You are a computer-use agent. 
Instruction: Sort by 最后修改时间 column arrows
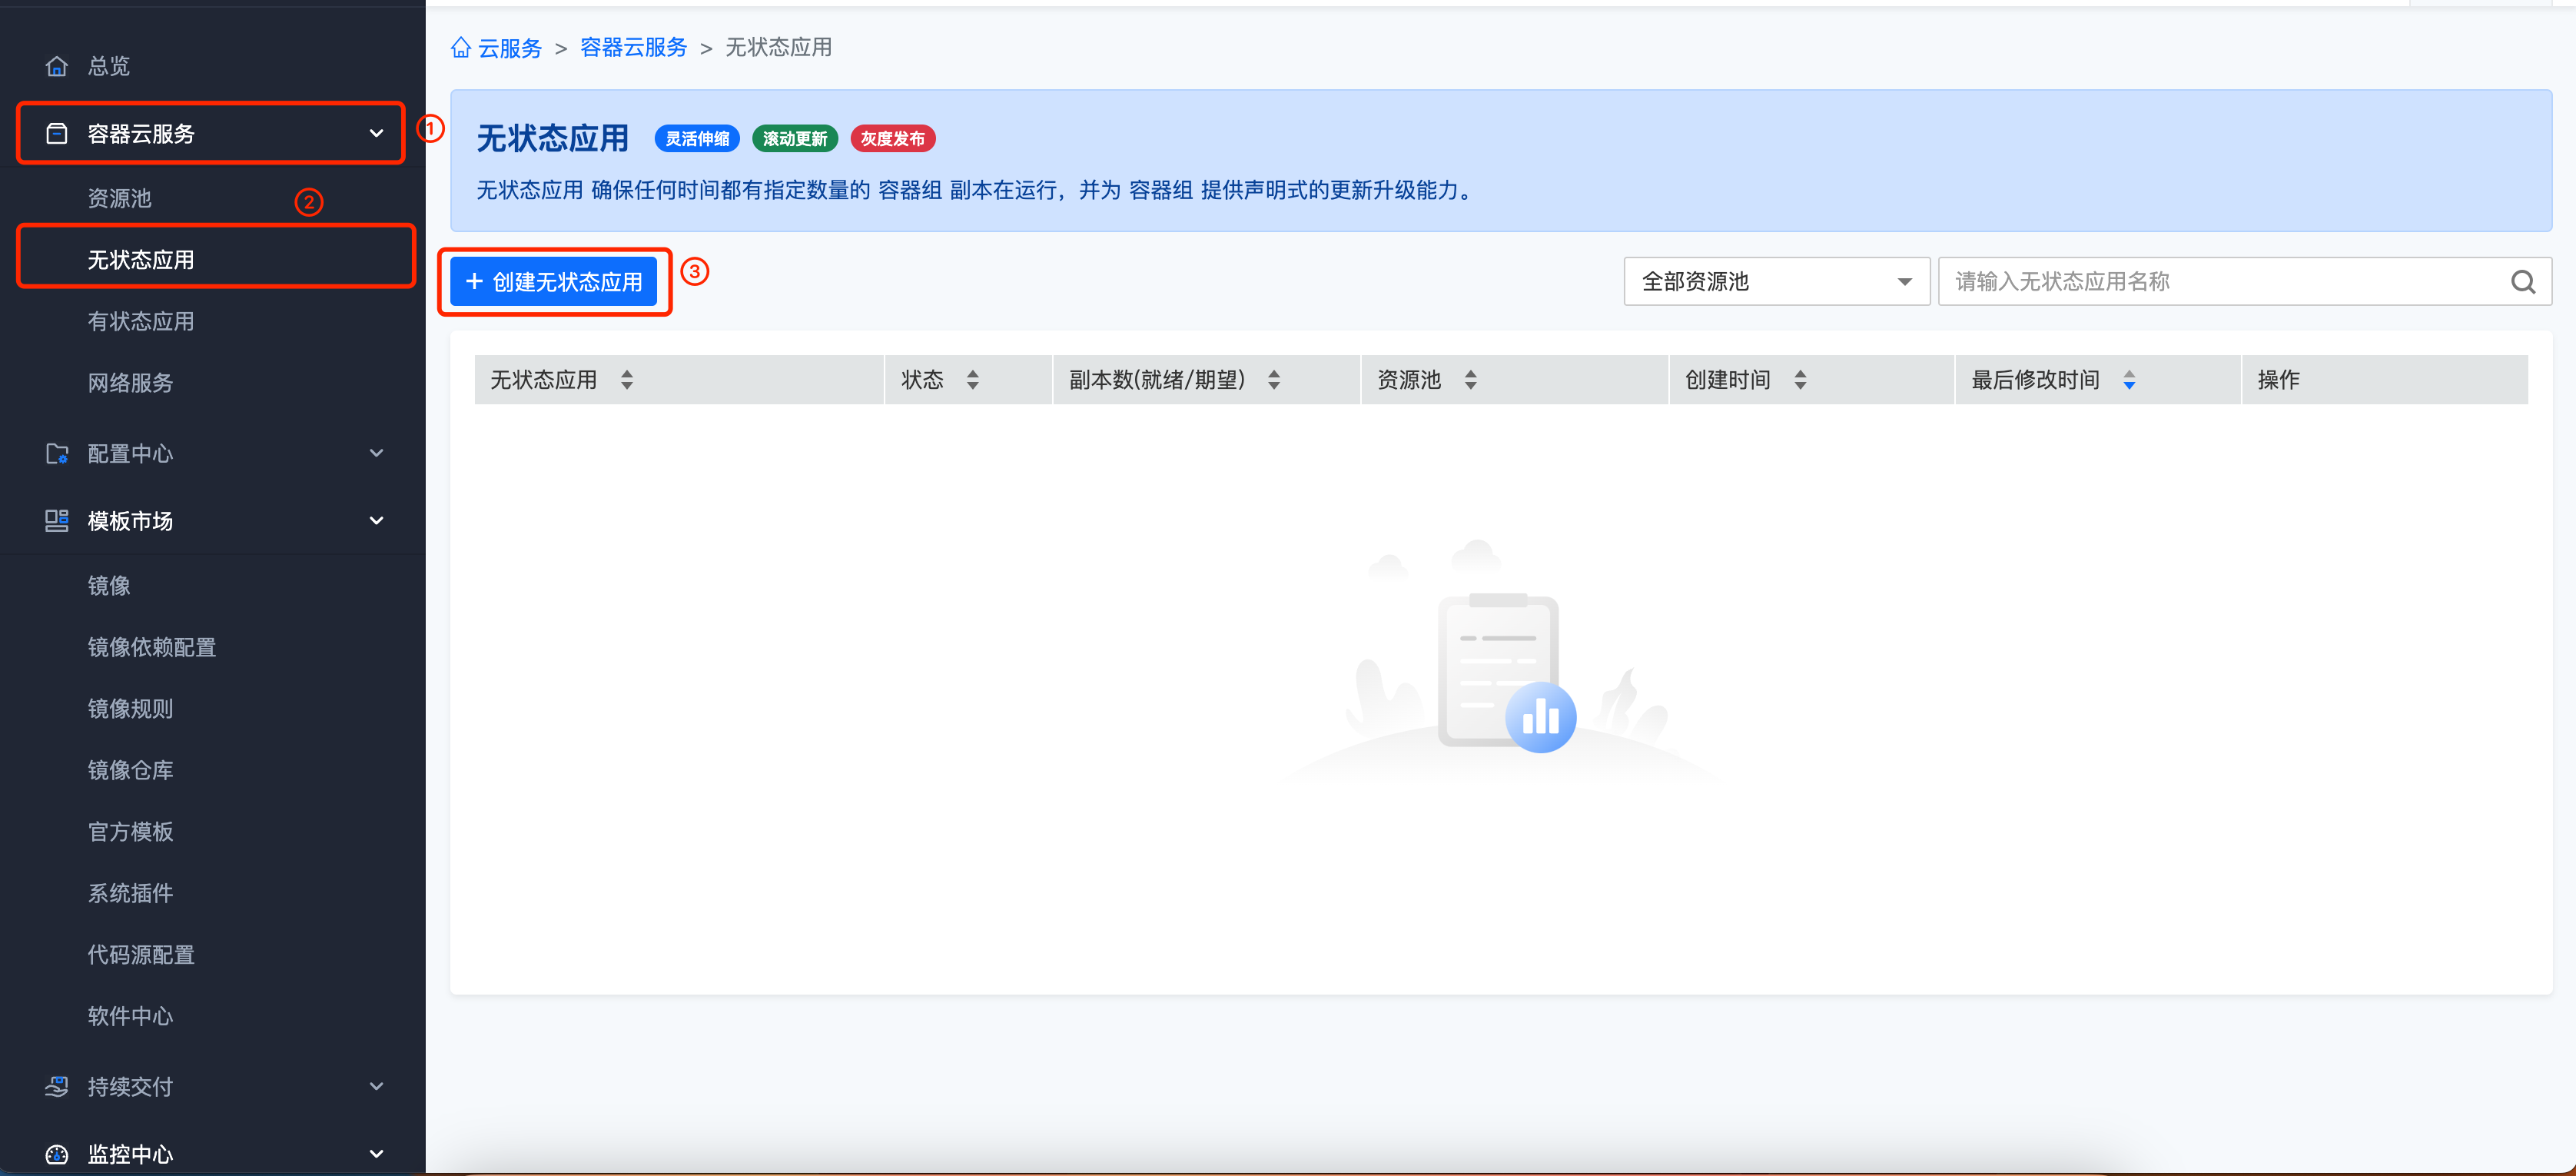(x=2129, y=380)
